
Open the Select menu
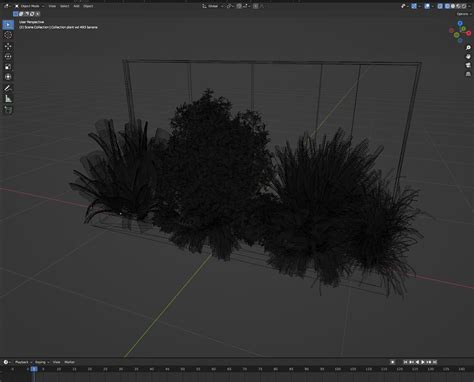coord(64,6)
